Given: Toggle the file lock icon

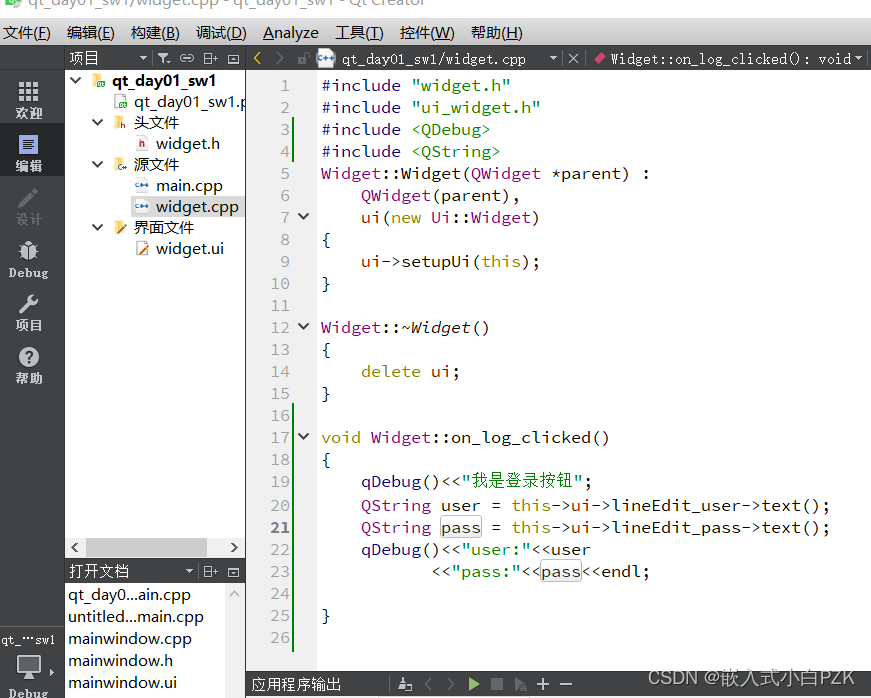Looking at the screenshot, I should tap(303, 58).
